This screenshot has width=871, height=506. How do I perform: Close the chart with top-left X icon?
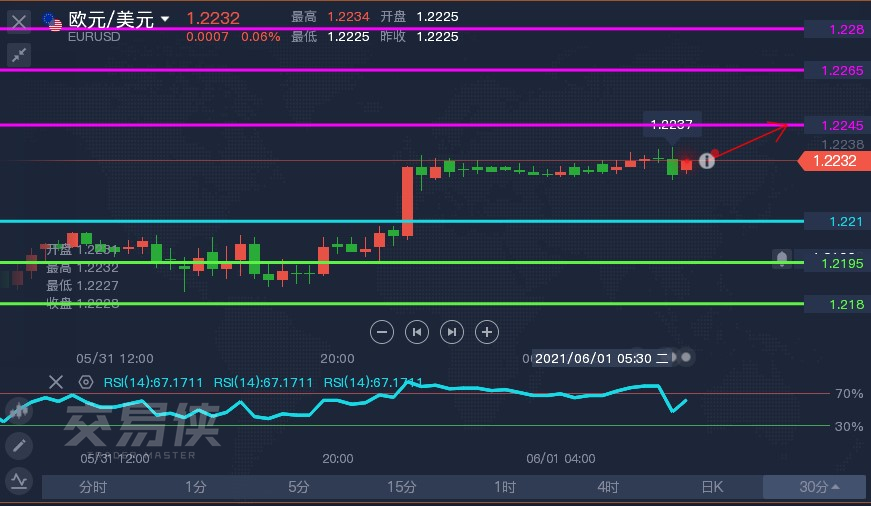pyautogui.click(x=19, y=22)
